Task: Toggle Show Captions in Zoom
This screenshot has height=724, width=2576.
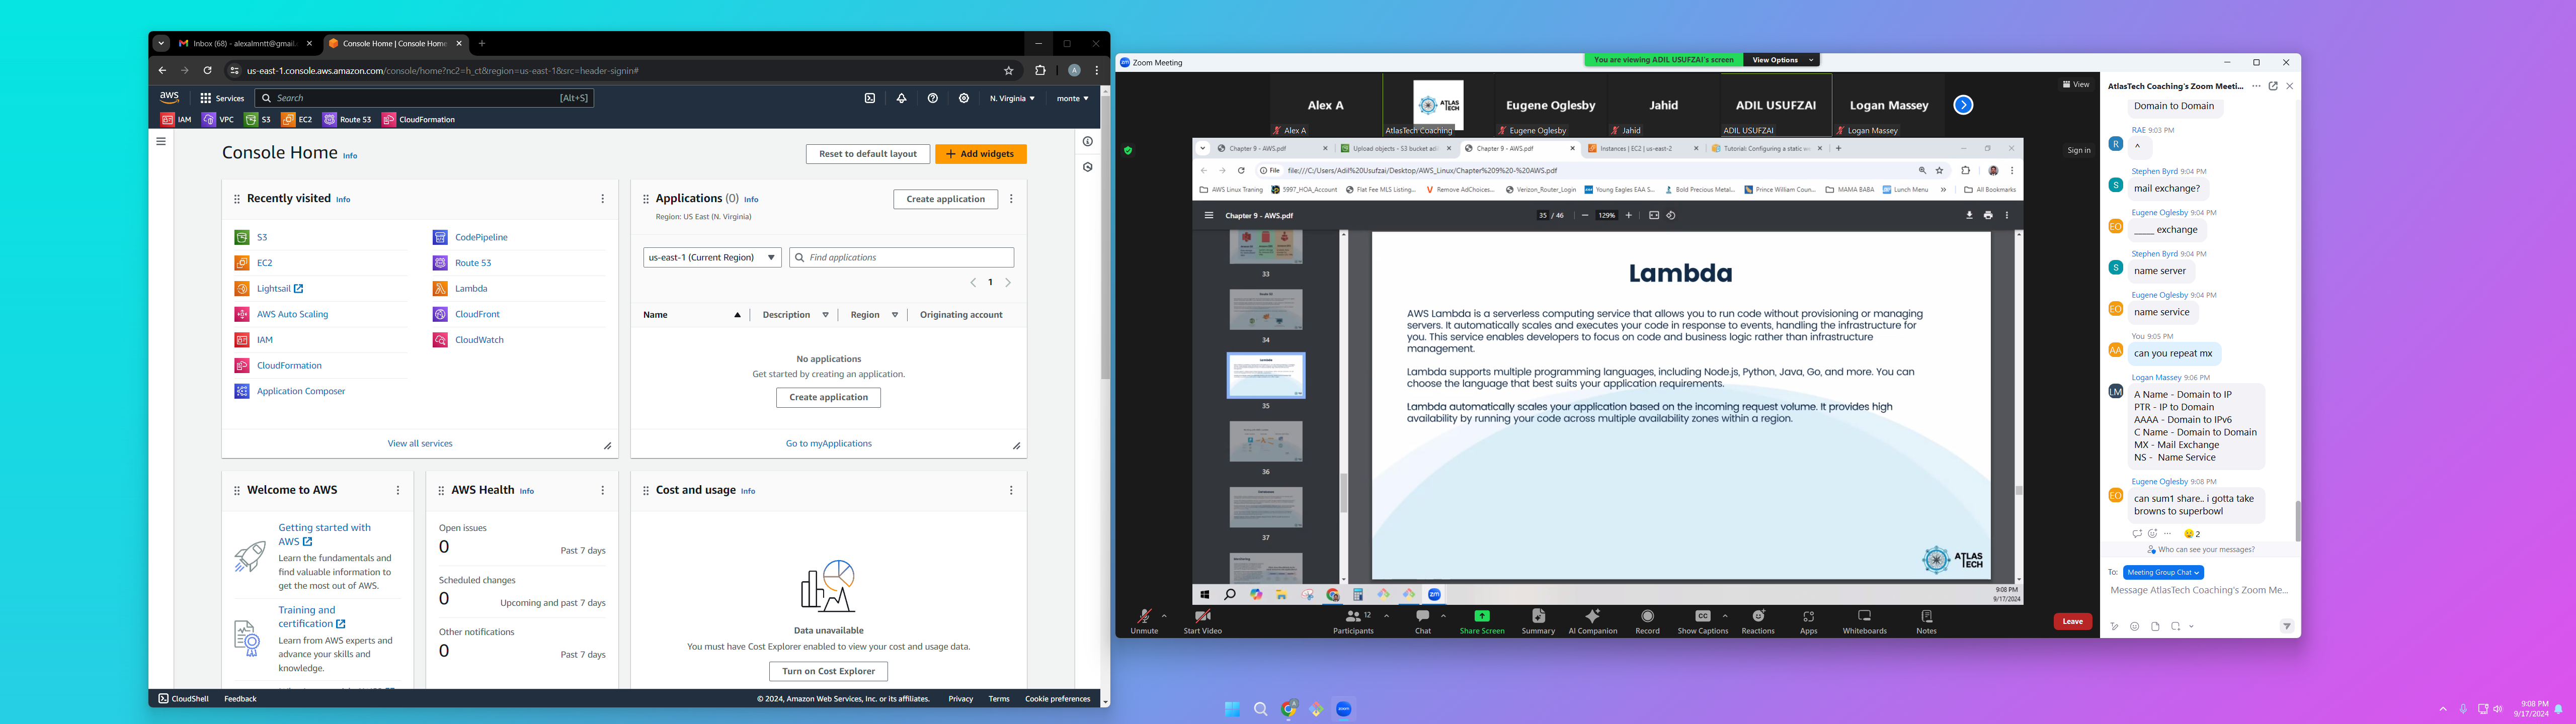Action: tap(1702, 617)
